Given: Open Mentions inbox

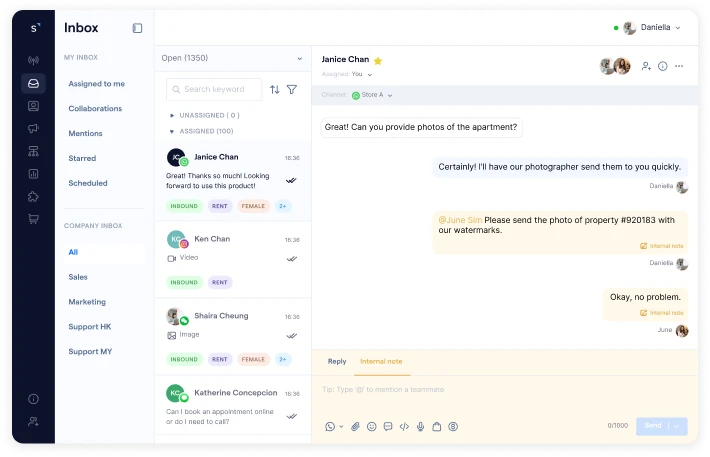Looking at the screenshot, I should click(x=85, y=134).
